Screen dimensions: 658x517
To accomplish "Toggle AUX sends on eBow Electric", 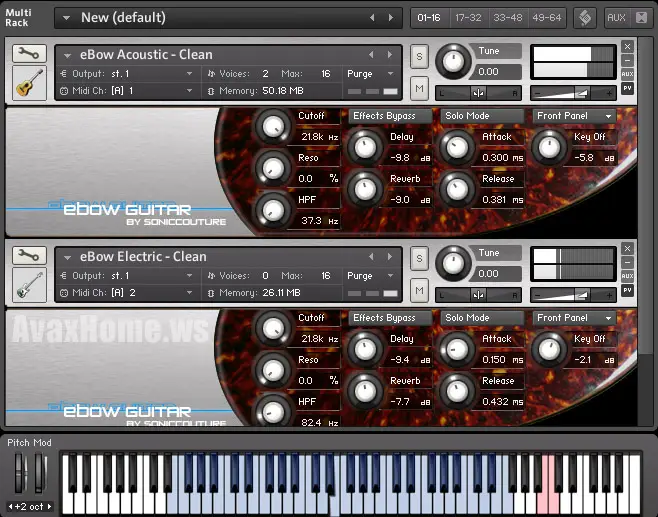I will click(x=627, y=276).
